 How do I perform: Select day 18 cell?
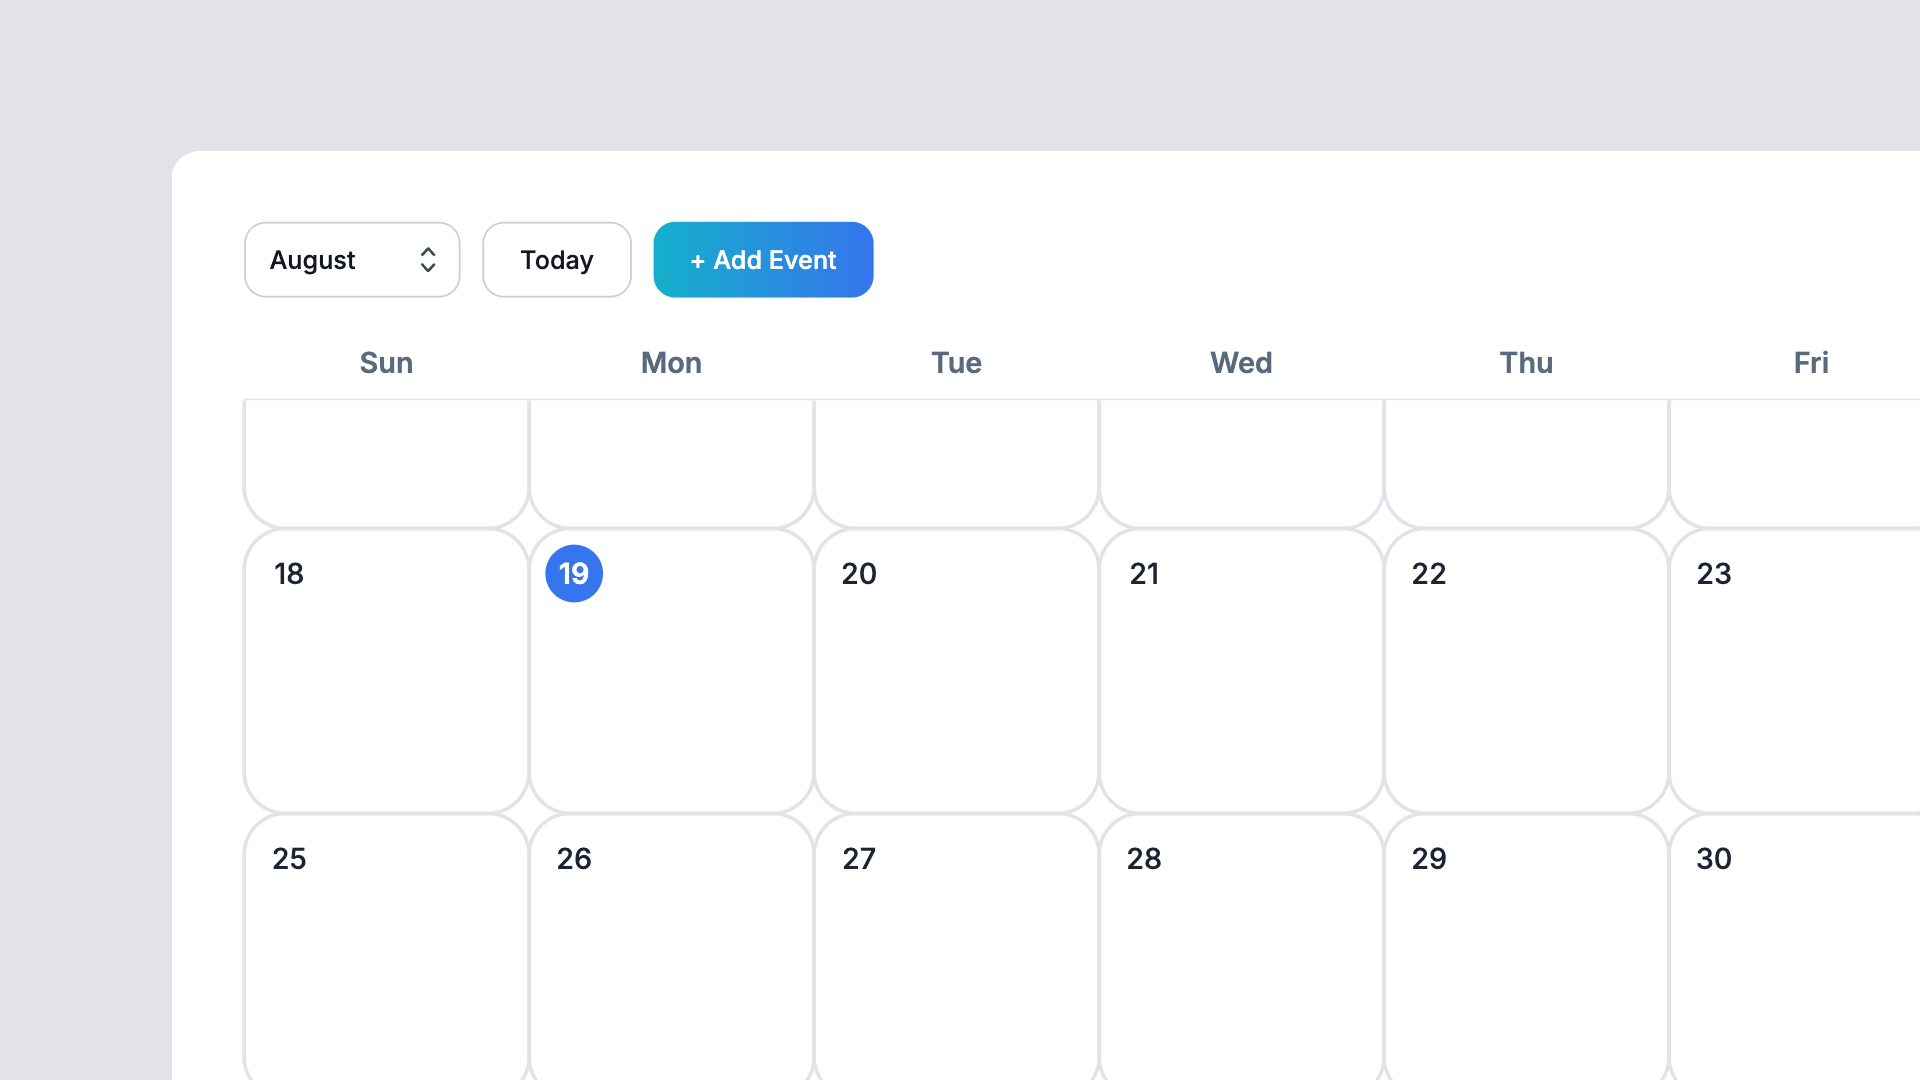386,671
